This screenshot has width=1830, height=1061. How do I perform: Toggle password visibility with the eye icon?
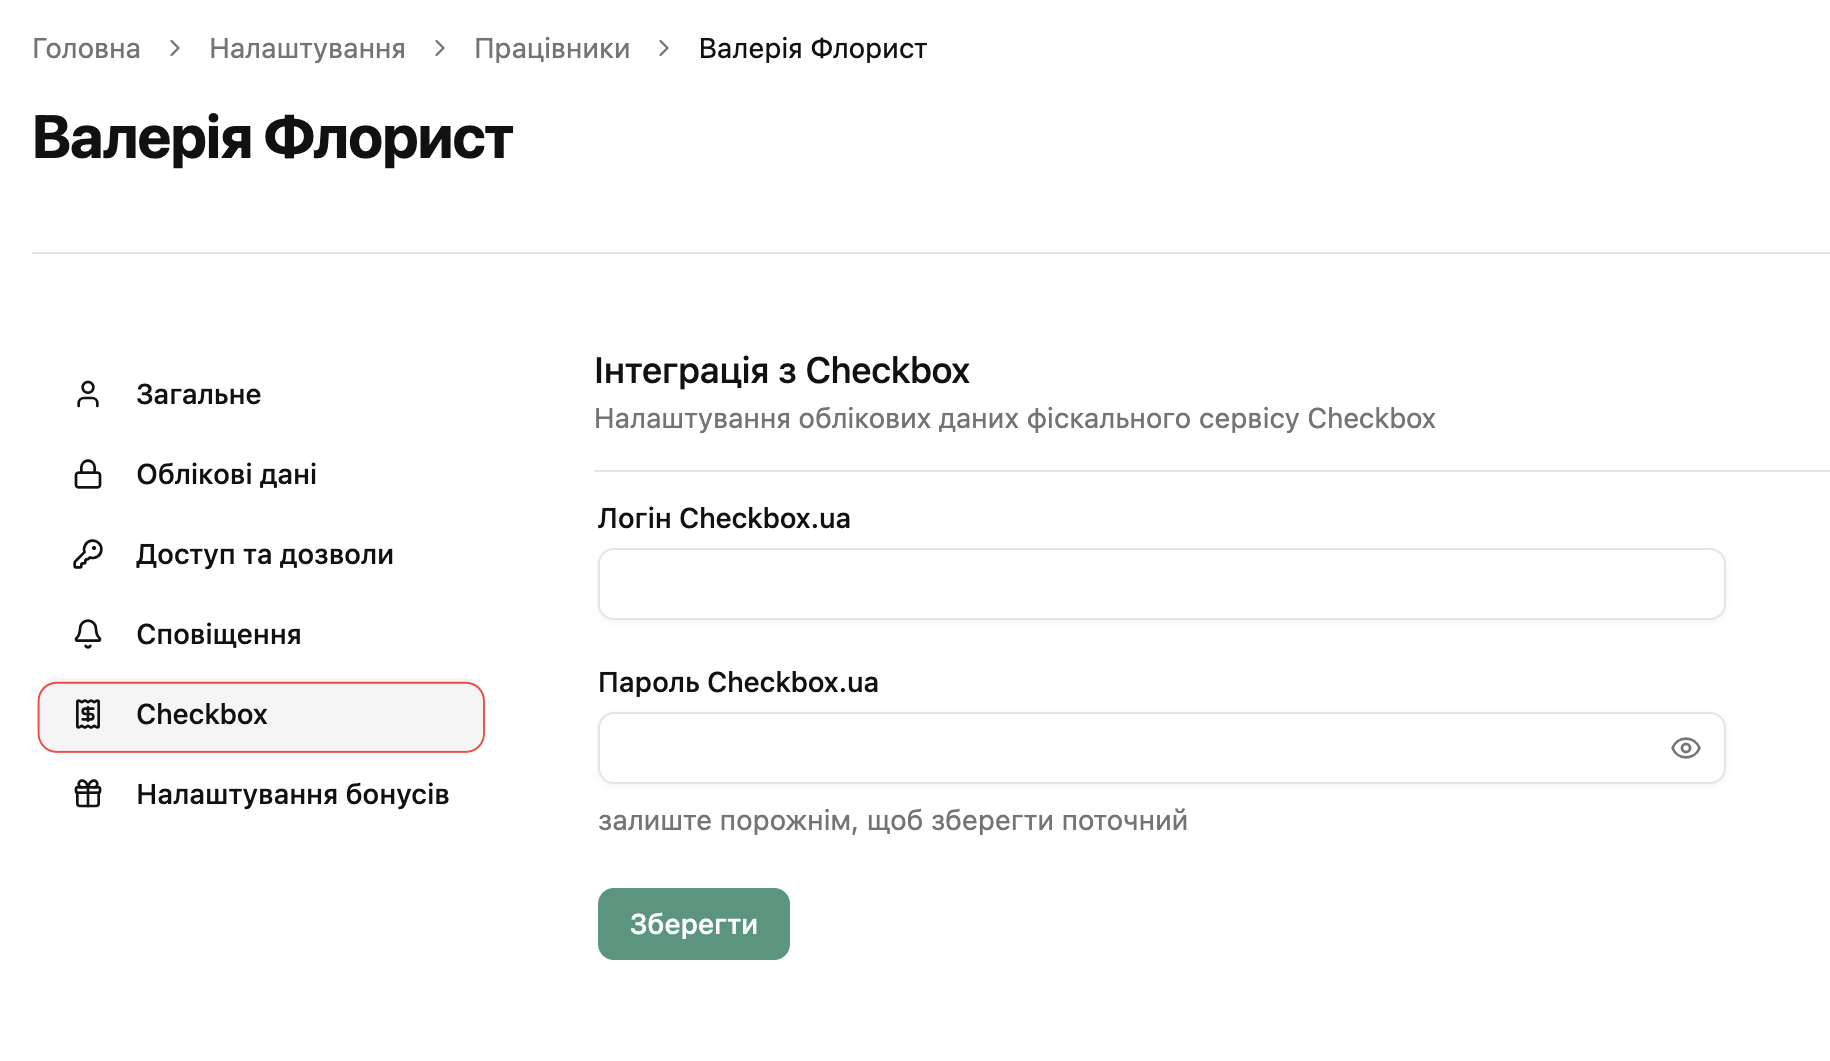tap(1685, 748)
